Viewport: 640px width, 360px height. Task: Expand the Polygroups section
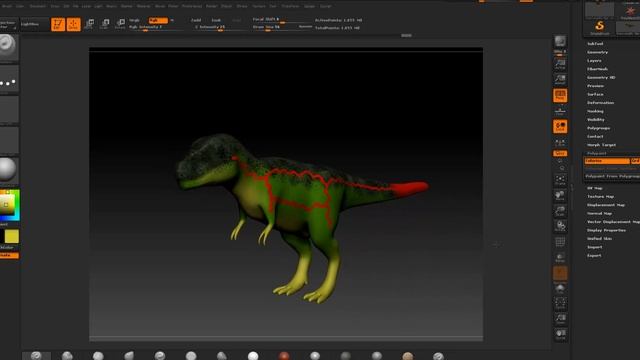click(x=598, y=128)
